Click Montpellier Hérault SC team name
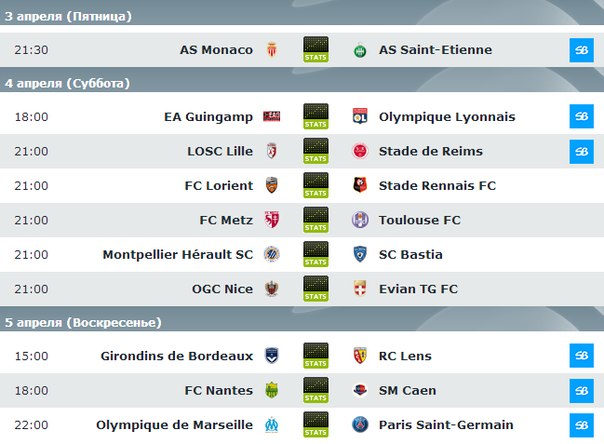The height and width of the screenshot is (444, 604). coord(178,254)
